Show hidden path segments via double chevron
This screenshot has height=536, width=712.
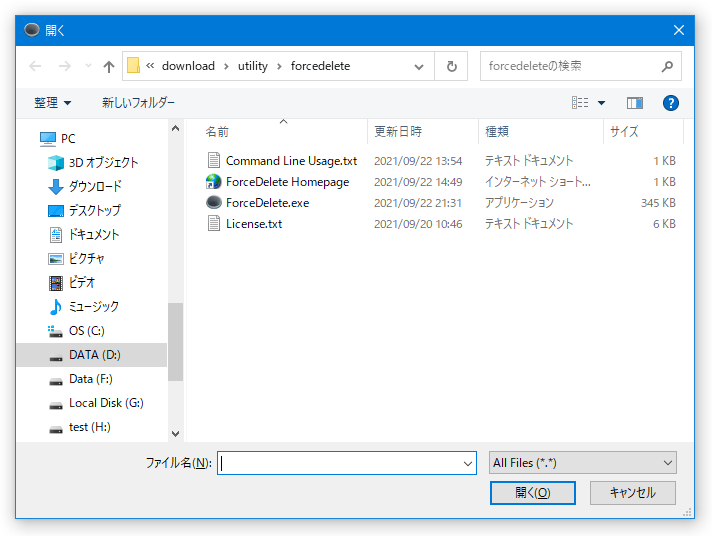tap(150, 66)
